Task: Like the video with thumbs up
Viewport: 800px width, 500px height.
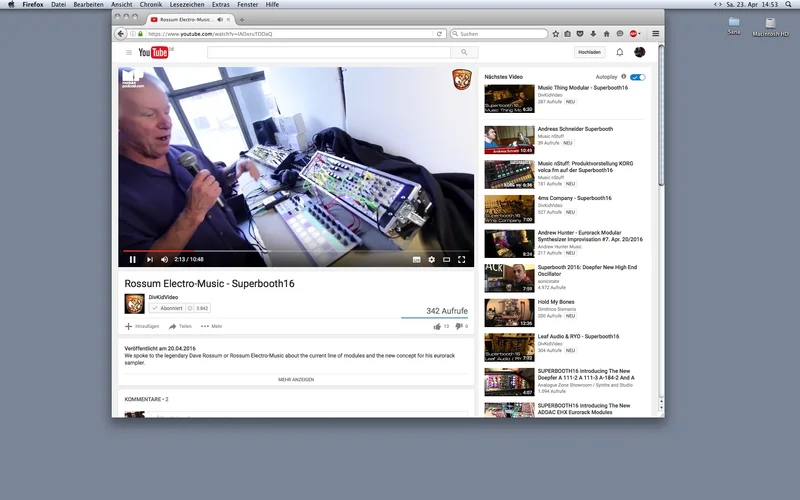Action: [437, 326]
